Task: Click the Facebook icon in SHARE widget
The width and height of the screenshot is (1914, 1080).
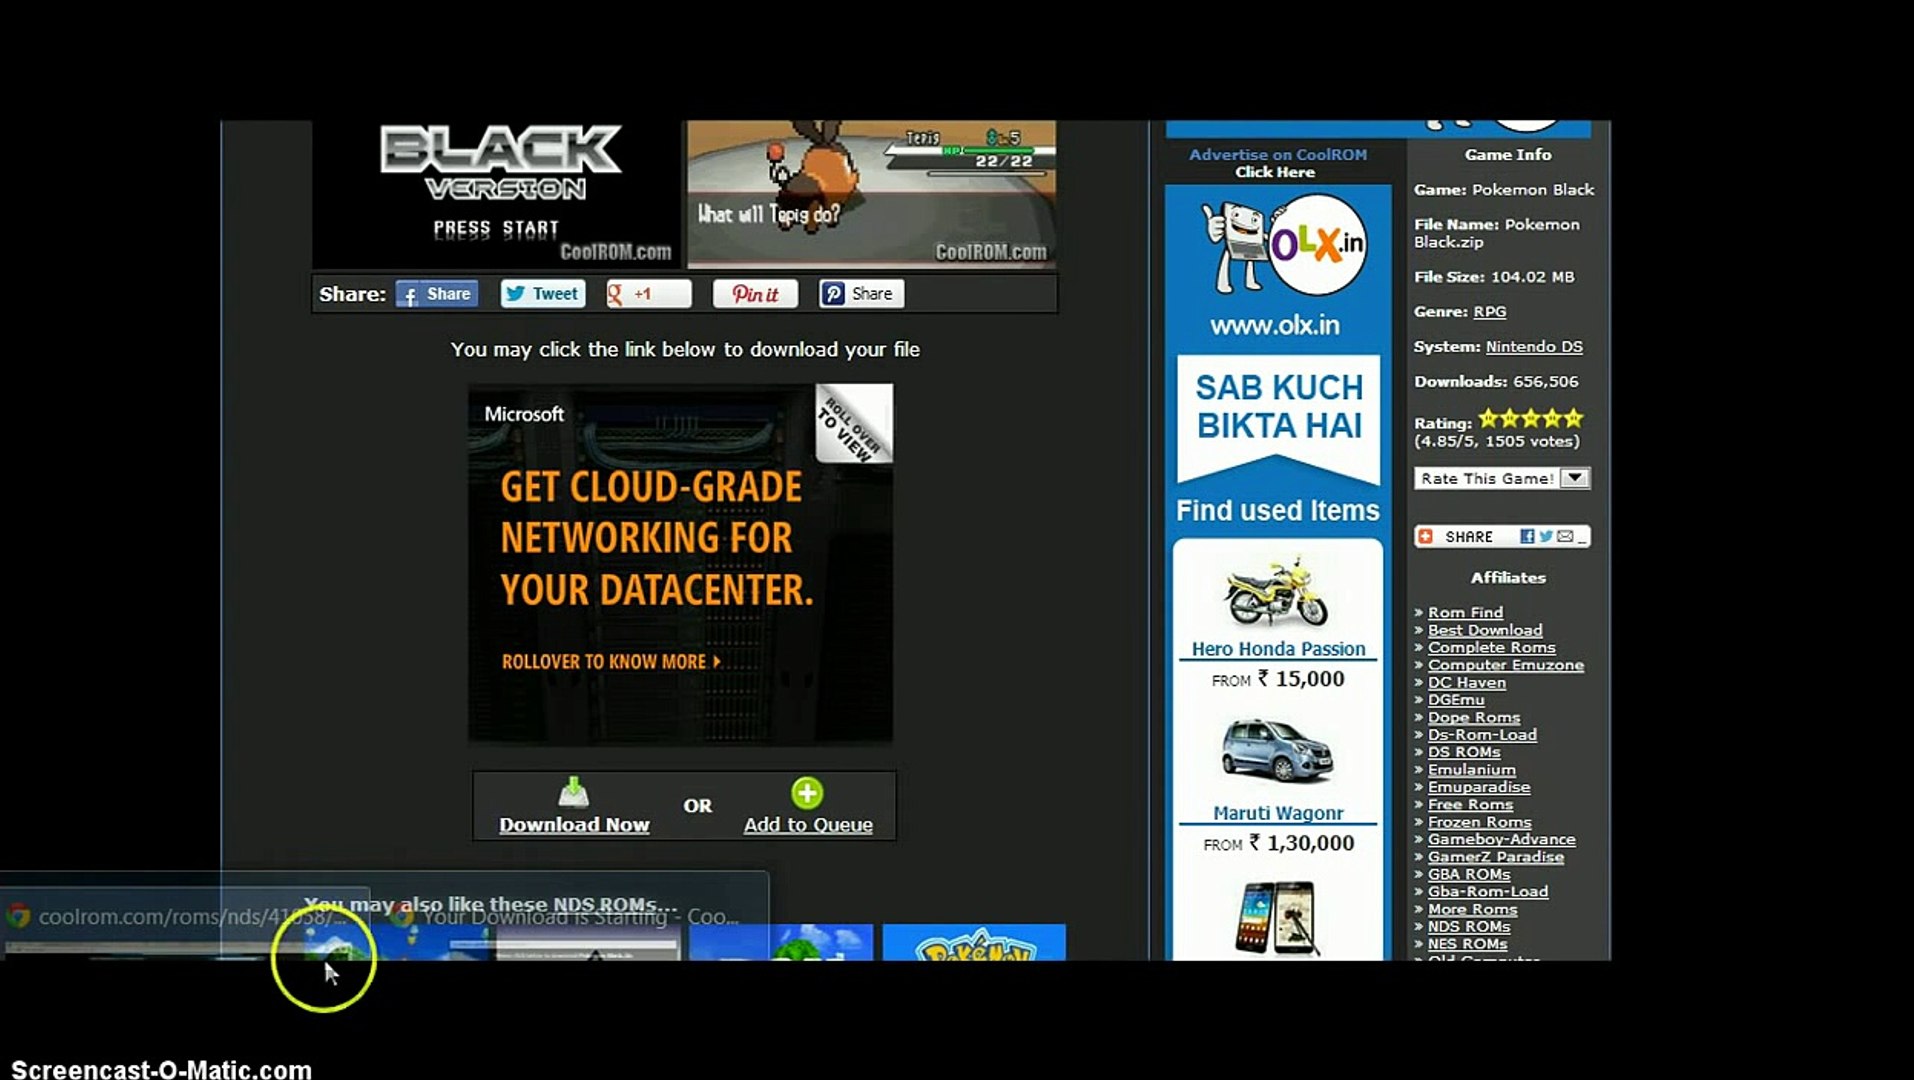Action: [x=1527, y=537]
